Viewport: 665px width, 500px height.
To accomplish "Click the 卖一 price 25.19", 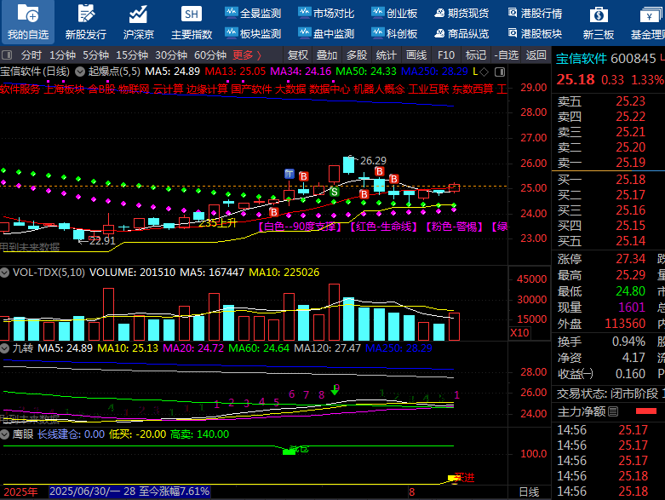I will click(x=631, y=162).
